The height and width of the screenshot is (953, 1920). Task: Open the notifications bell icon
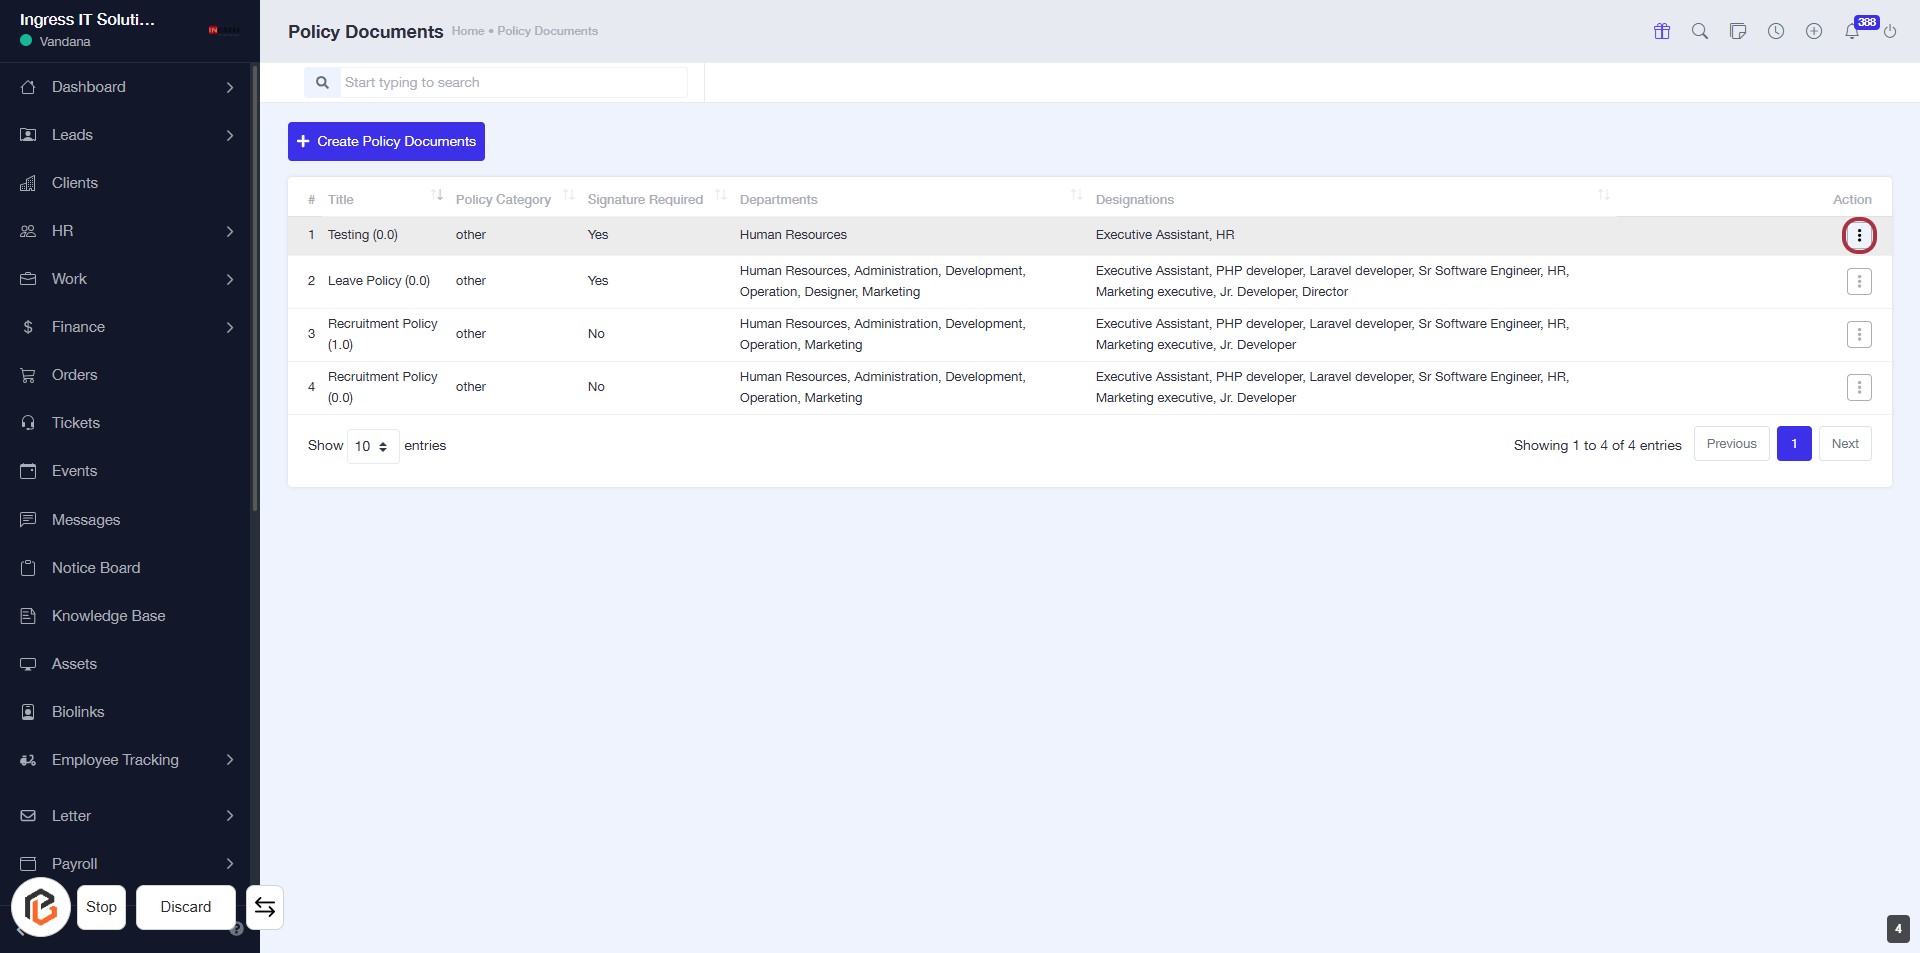pyautogui.click(x=1852, y=31)
